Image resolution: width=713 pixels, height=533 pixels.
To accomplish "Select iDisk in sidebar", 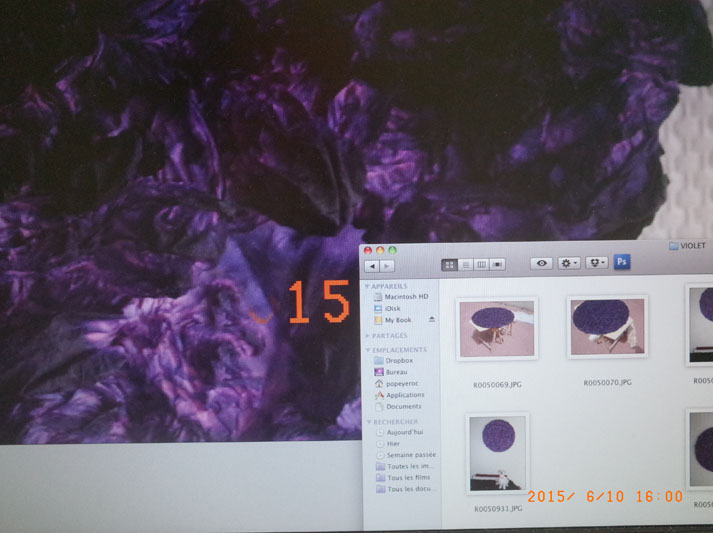I will click(x=387, y=308).
